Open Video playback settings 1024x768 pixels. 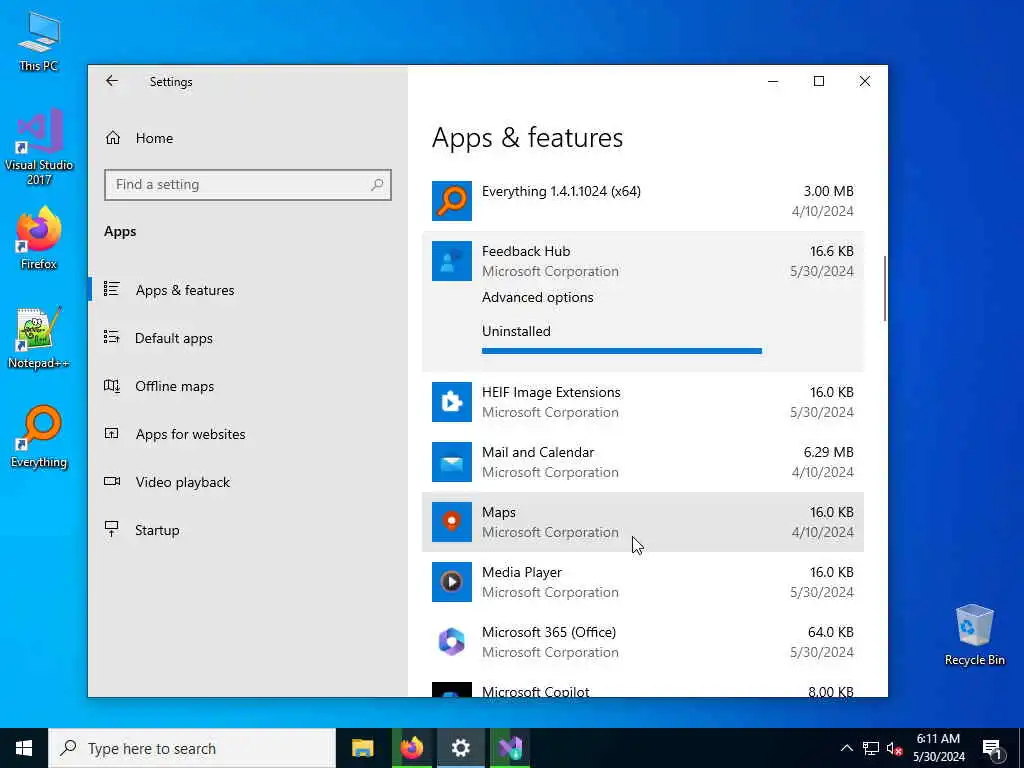point(182,482)
